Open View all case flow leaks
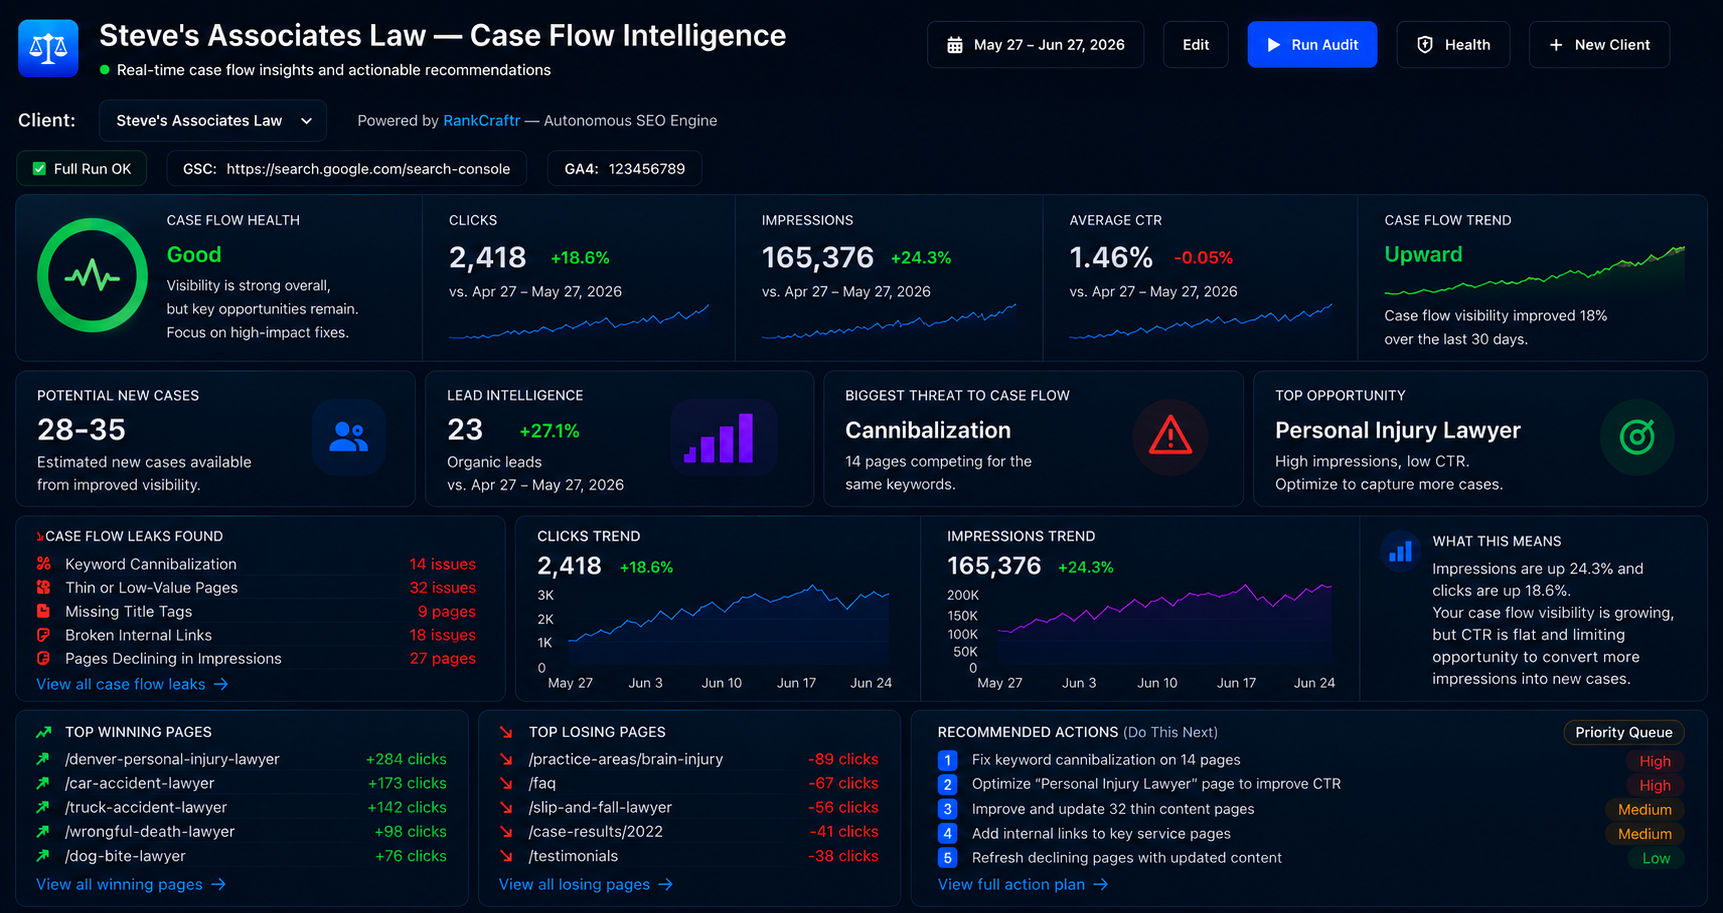The image size is (1723, 913). tap(132, 684)
